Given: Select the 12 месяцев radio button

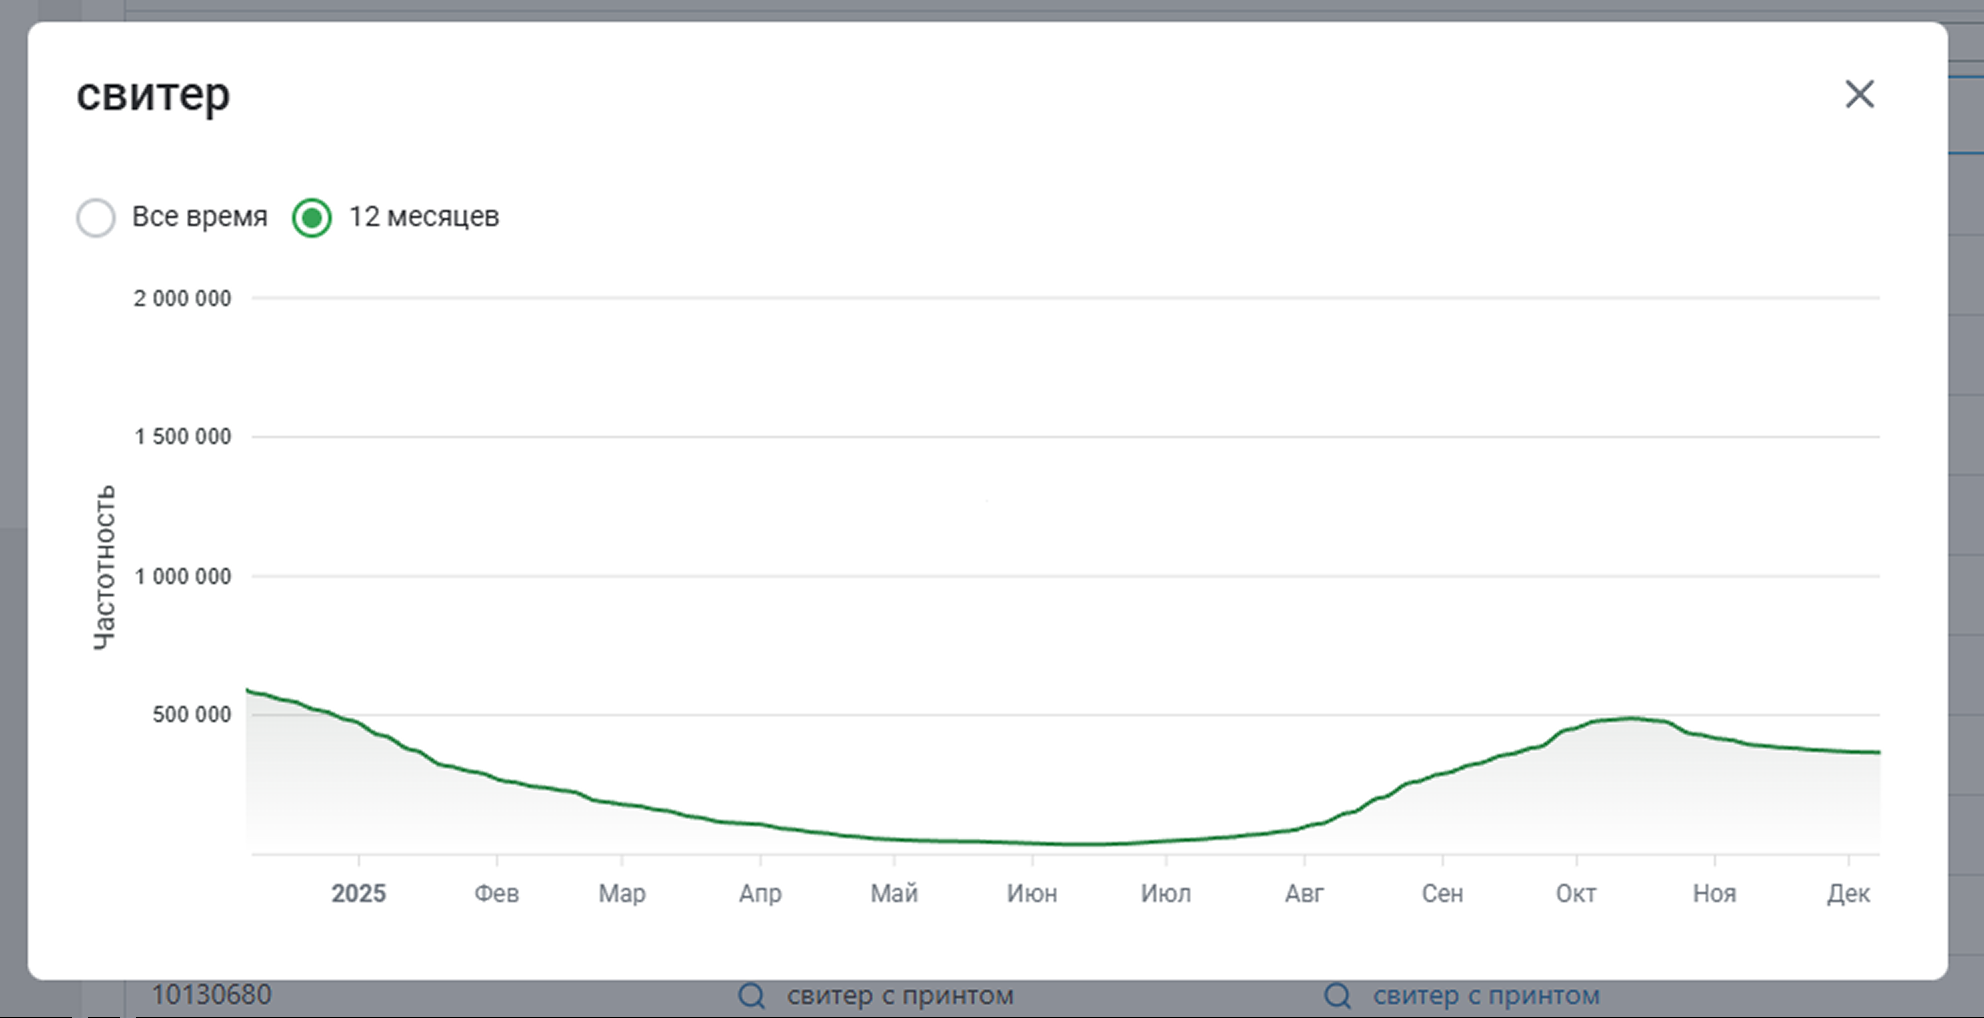Looking at the screenshot, I should (312, 217).
